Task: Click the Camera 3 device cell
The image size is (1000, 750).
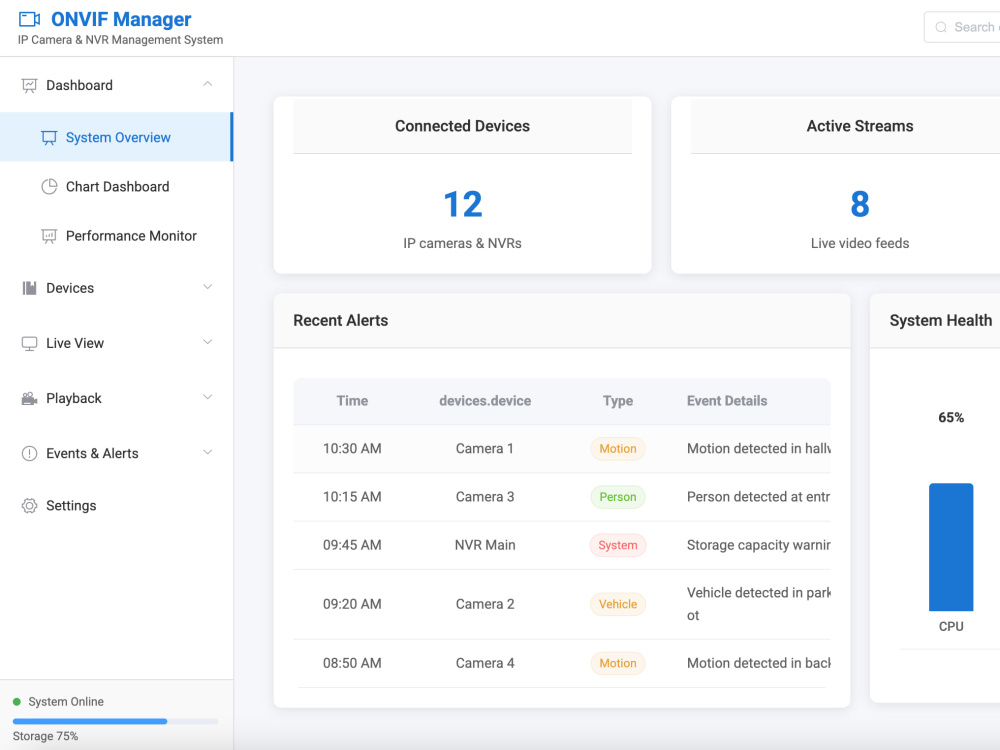Action: (485, 497)
